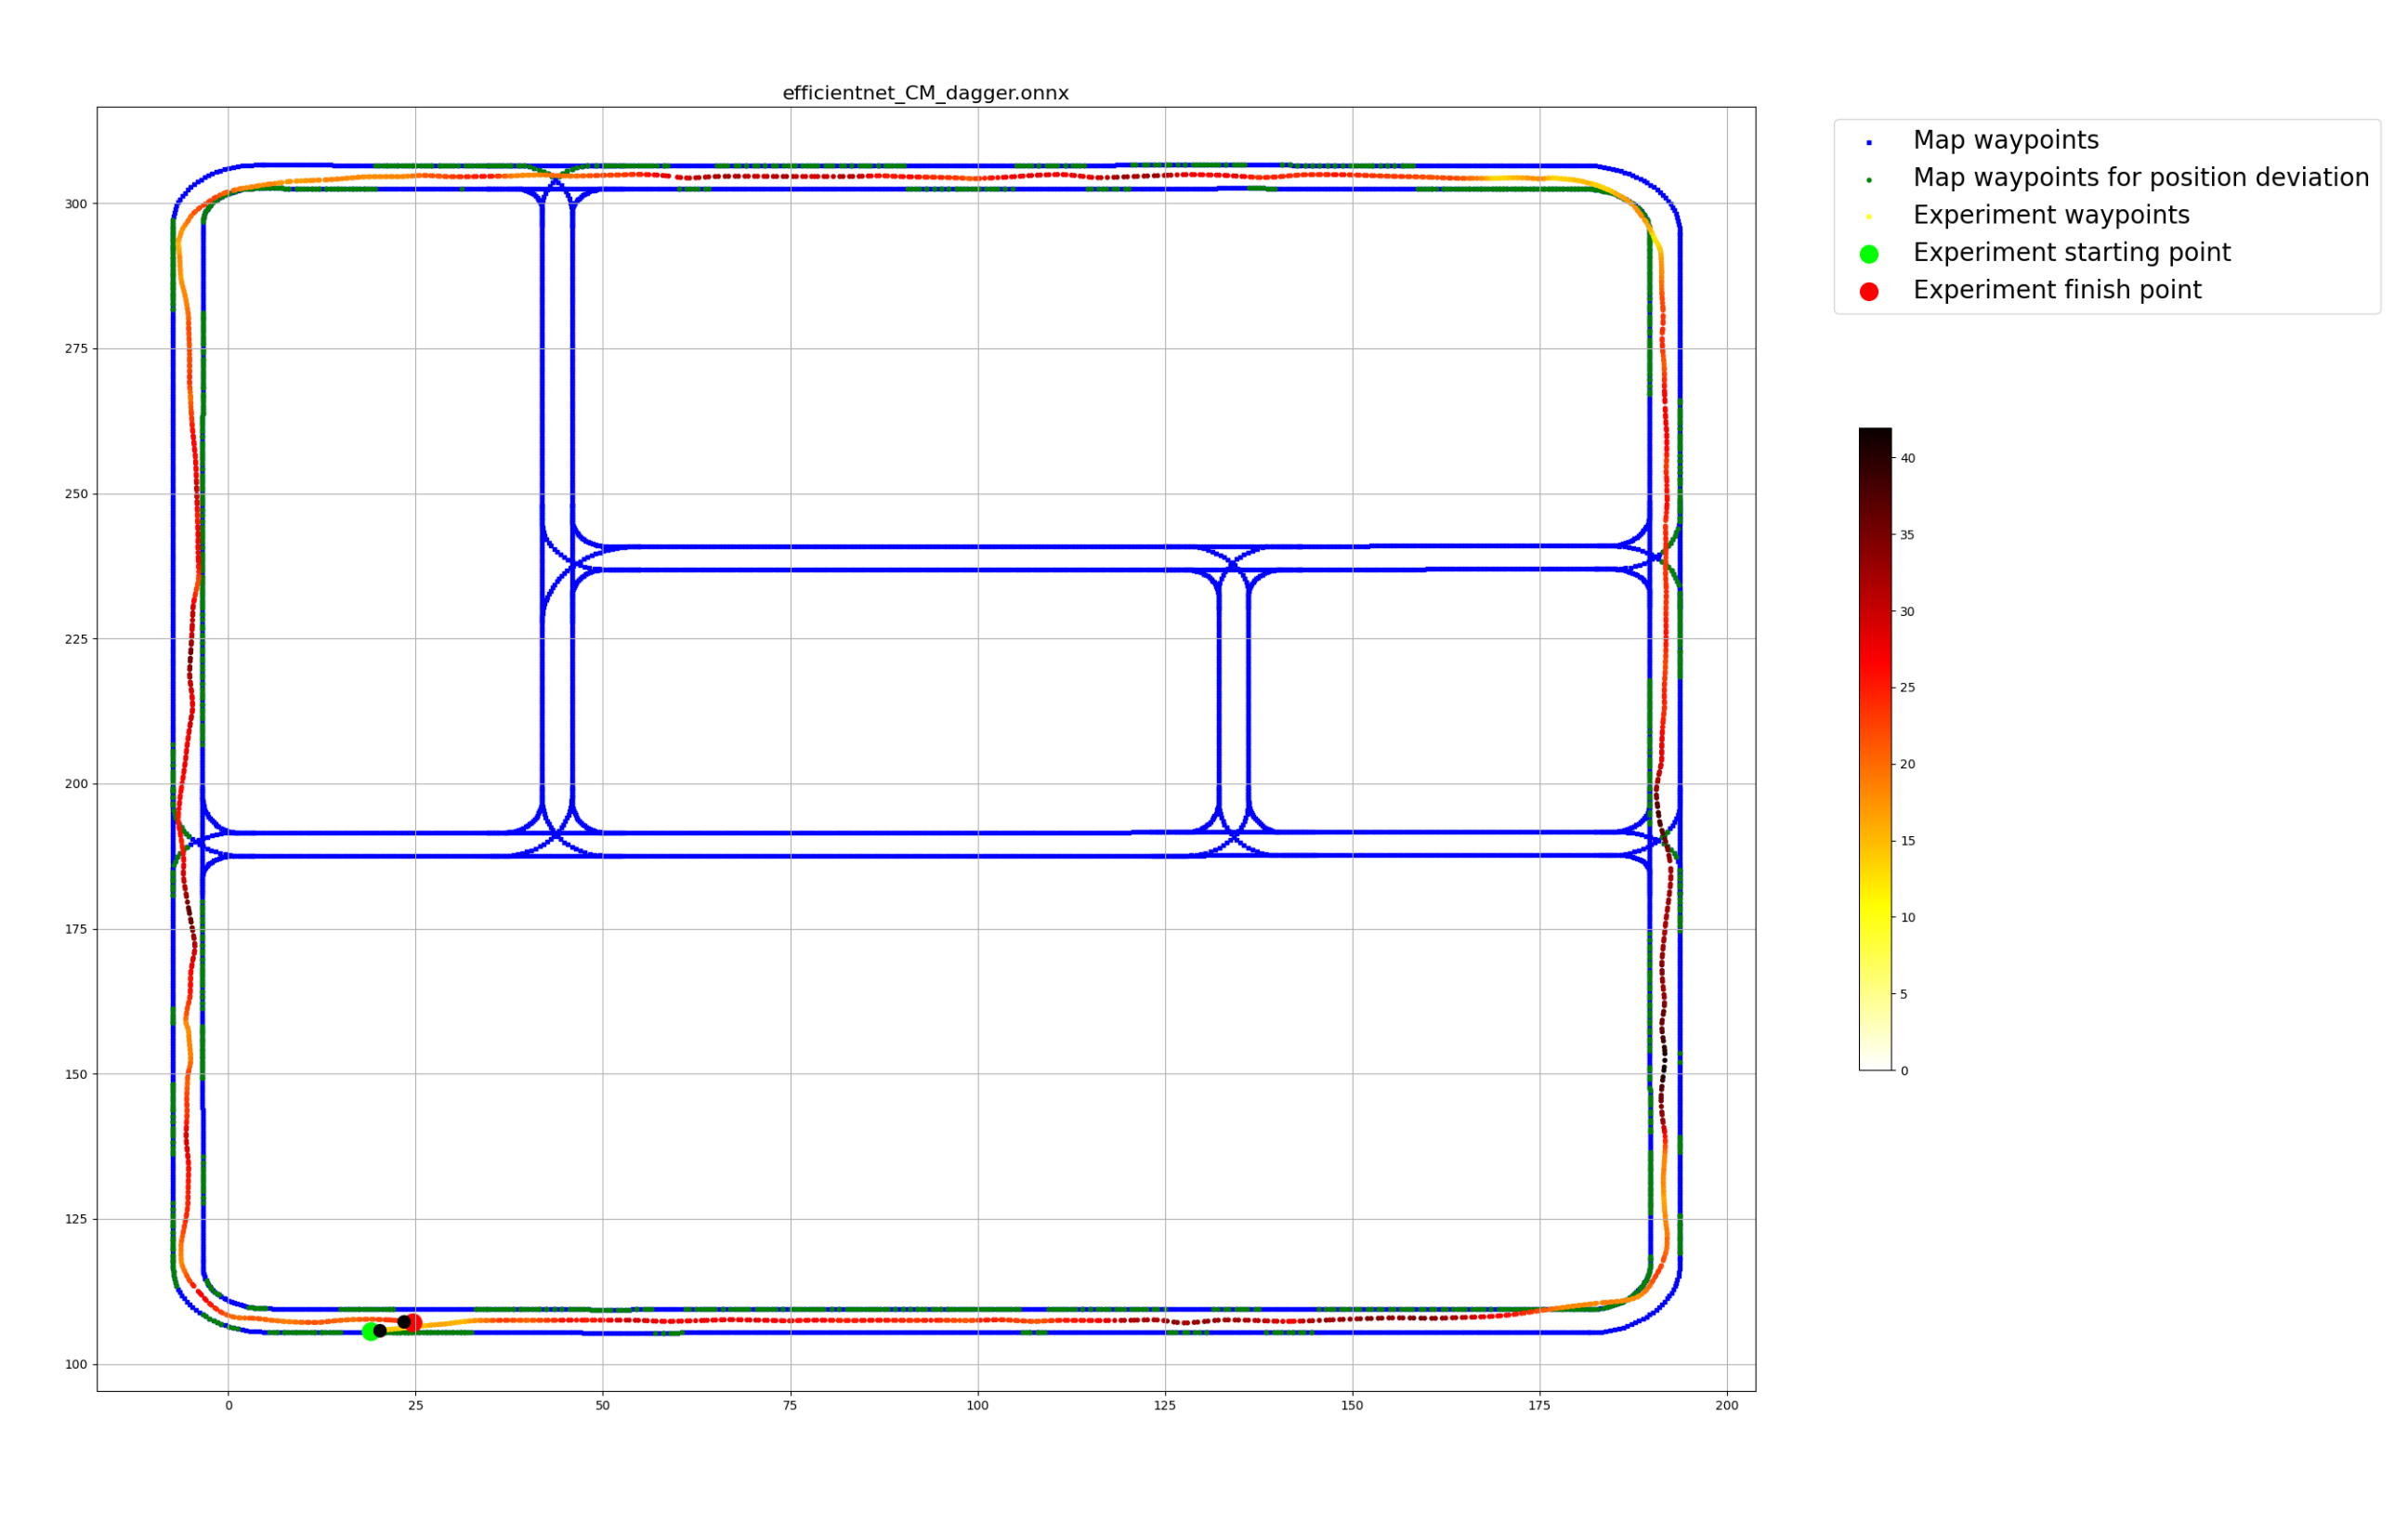Click the red finish point dot on the map
The height and width of the screenshot is (1521, 2408).
pyautogui.click(x=414, y=1323)
